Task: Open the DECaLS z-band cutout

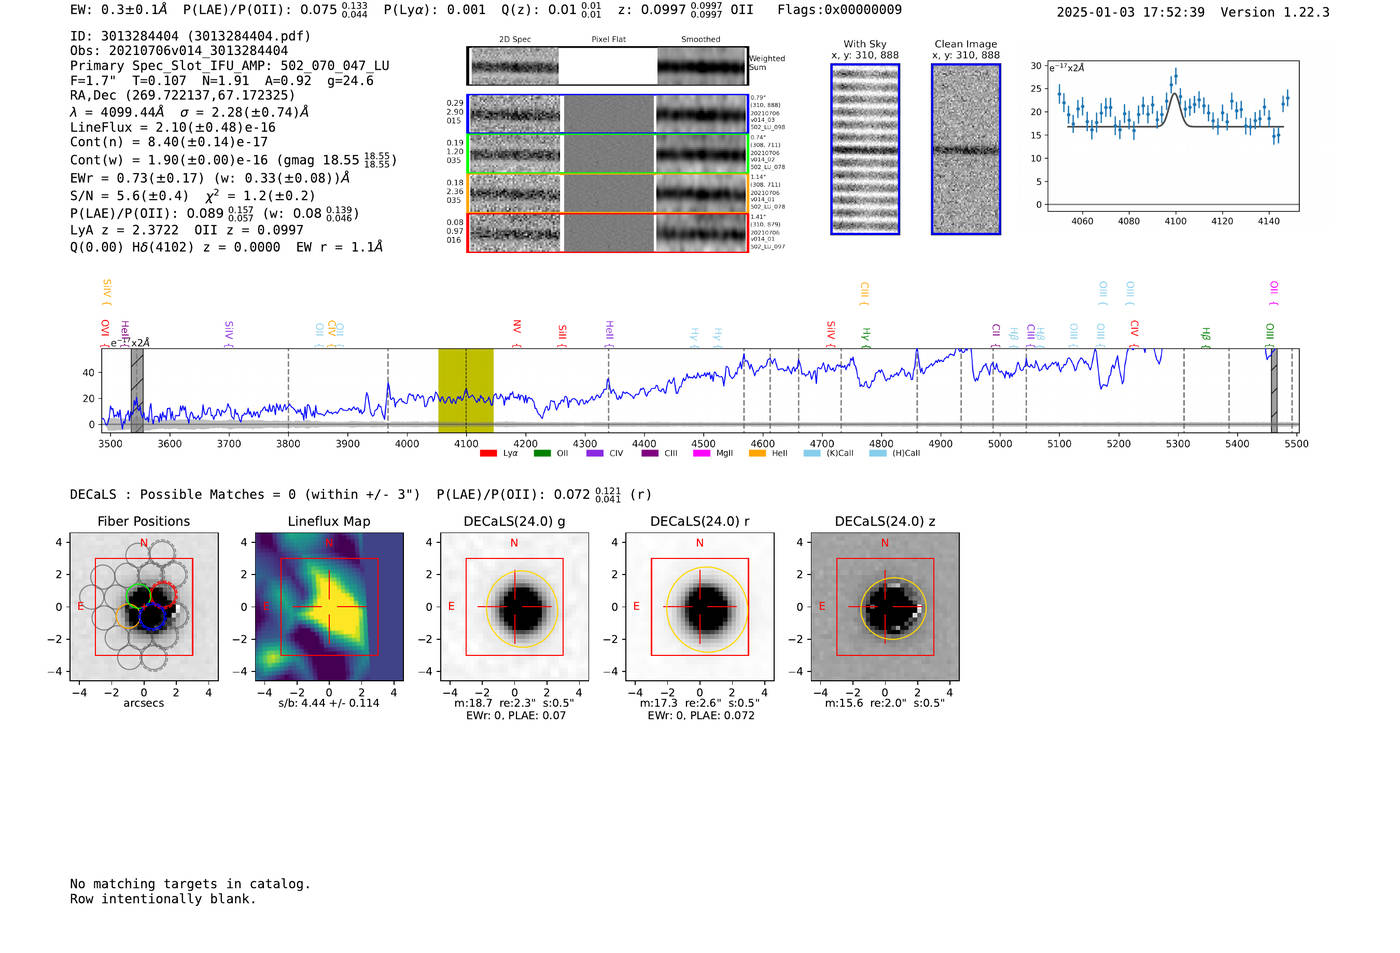Action: pos(885,606)
